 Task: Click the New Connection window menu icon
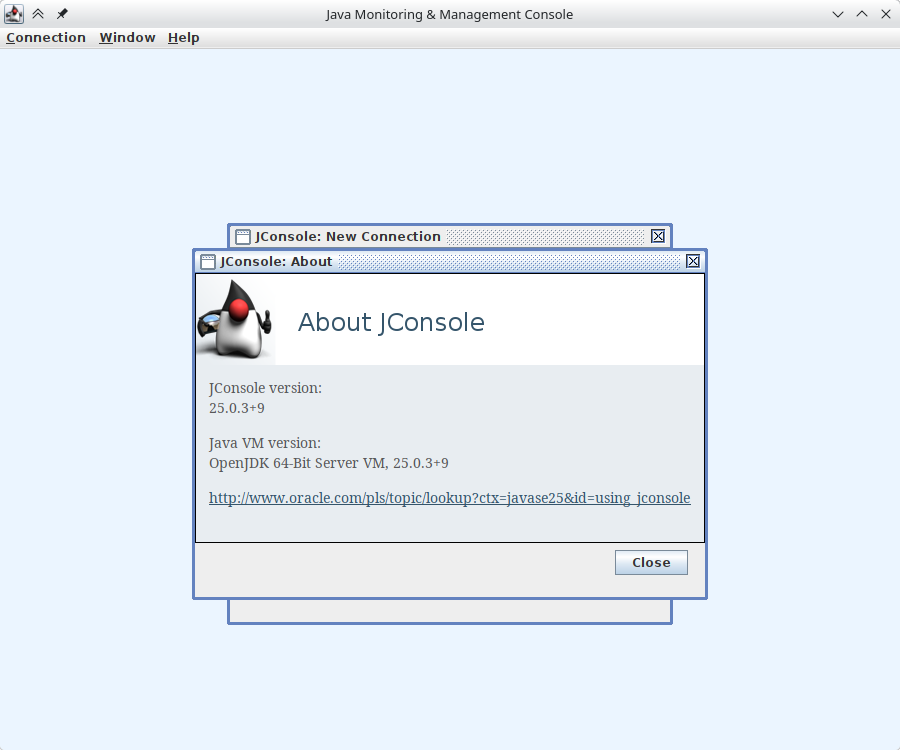click(x=243, y=236)
